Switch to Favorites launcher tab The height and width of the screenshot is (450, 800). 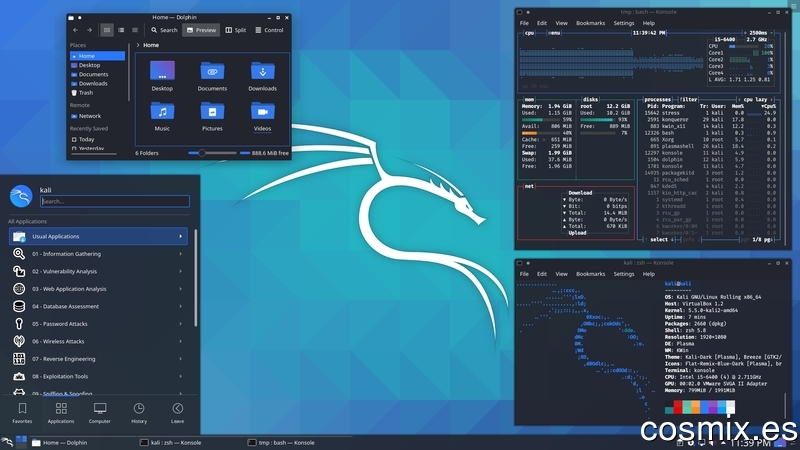pos(22,413)
